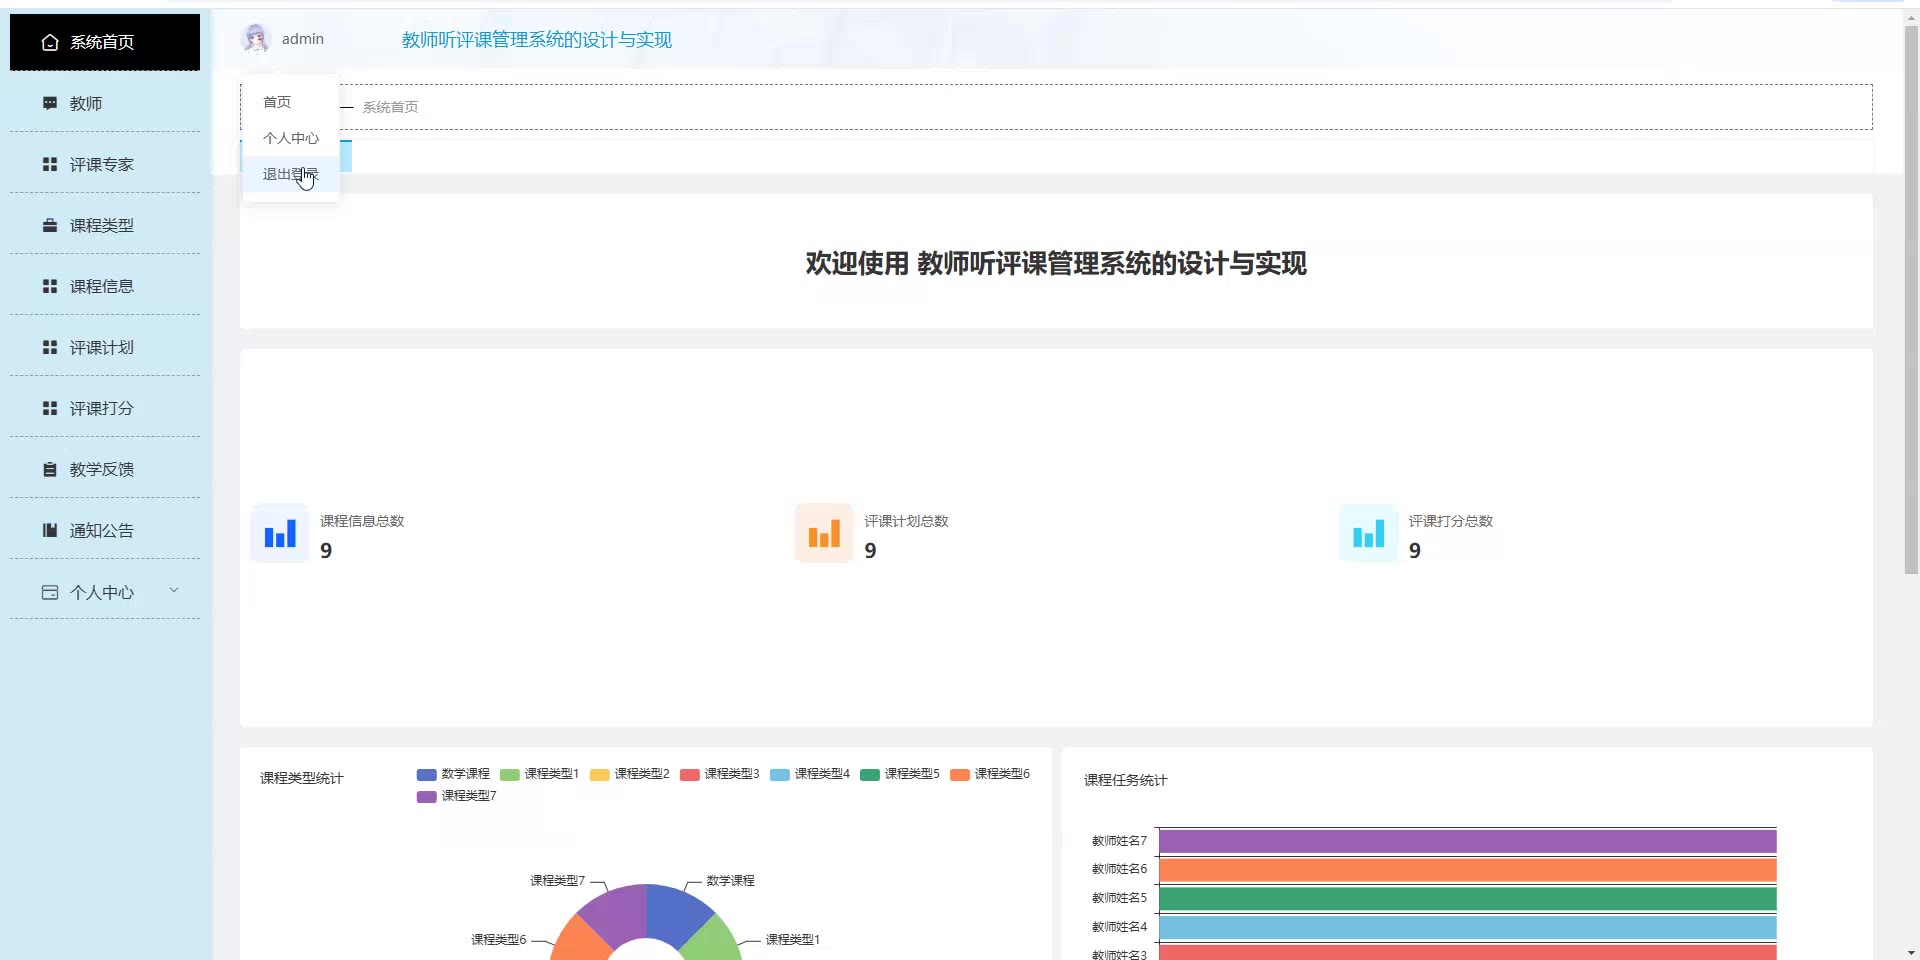Viewport: 1920px width, 960px height.
Task: Click the 教师 sidebar icon
Action: click(x=50, y=103)
